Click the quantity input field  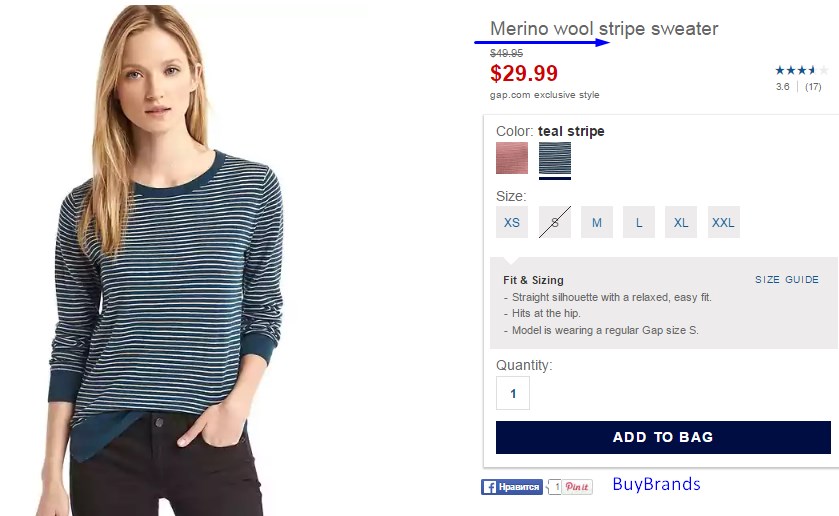[x=513, y=393]
